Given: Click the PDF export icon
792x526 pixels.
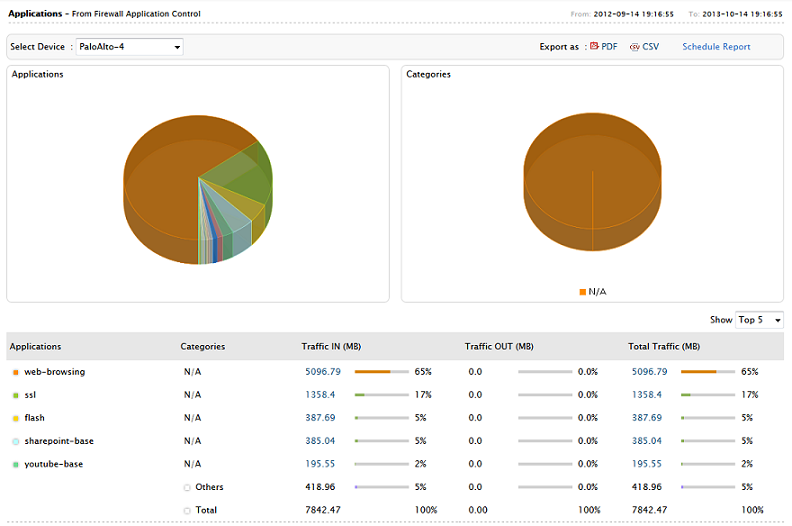Looking at the screenshot, I should pos(595,47).
